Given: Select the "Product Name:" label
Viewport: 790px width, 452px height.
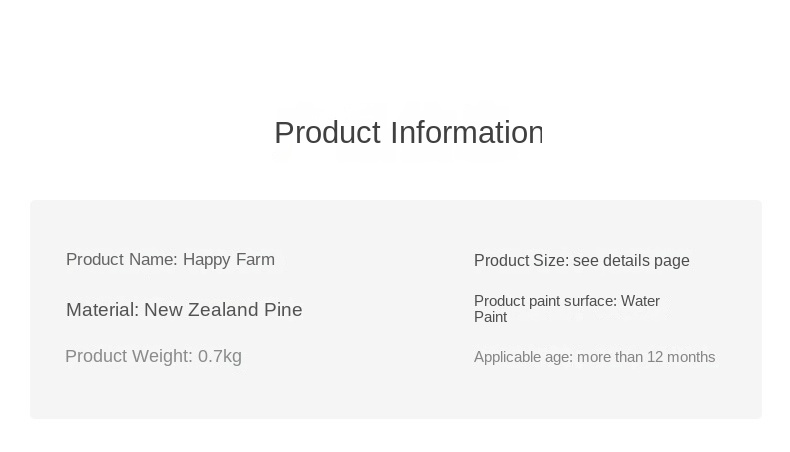Looking at the screenshot, I should click(121, 260).
